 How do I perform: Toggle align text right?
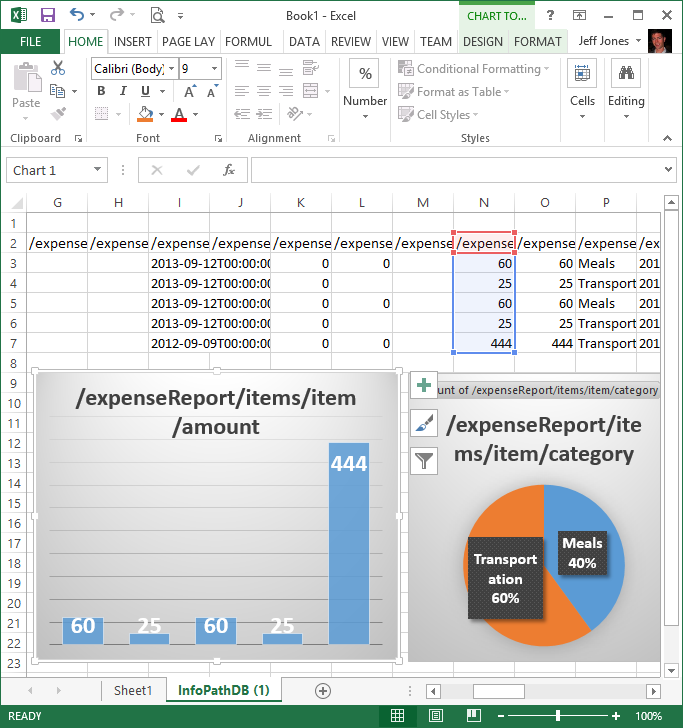pyautogui.click(x=286, y=91)
